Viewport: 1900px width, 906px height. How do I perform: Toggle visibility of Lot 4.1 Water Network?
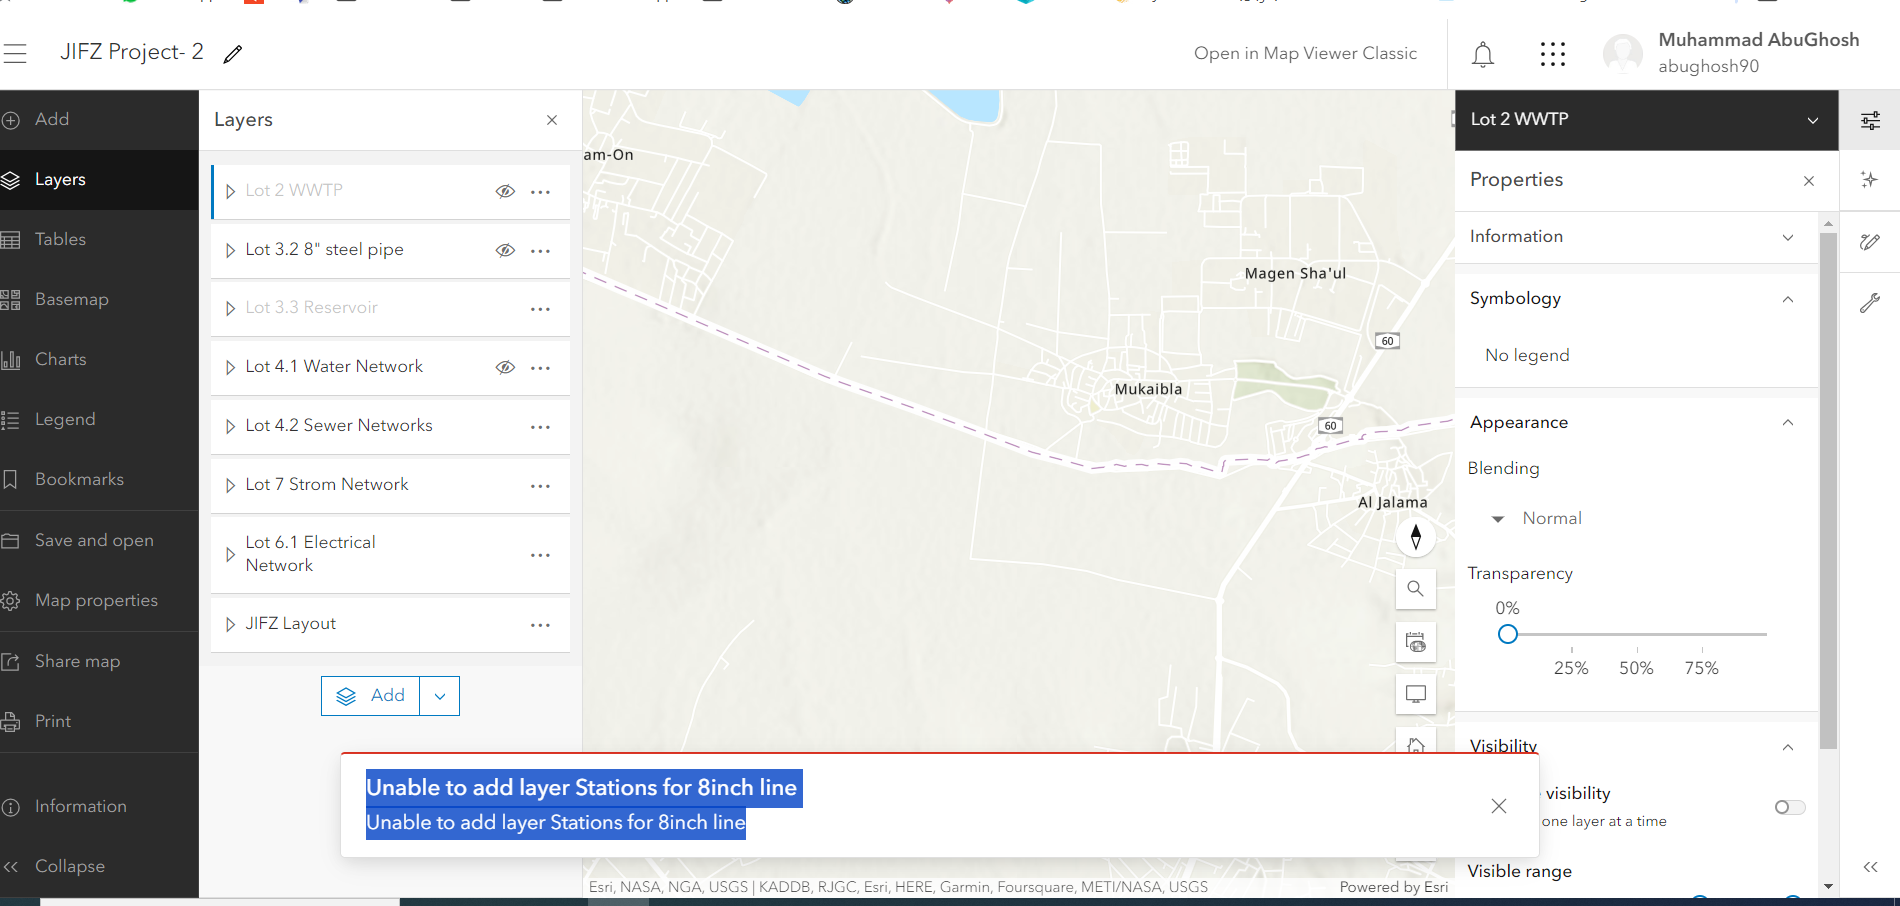(505, 367)
